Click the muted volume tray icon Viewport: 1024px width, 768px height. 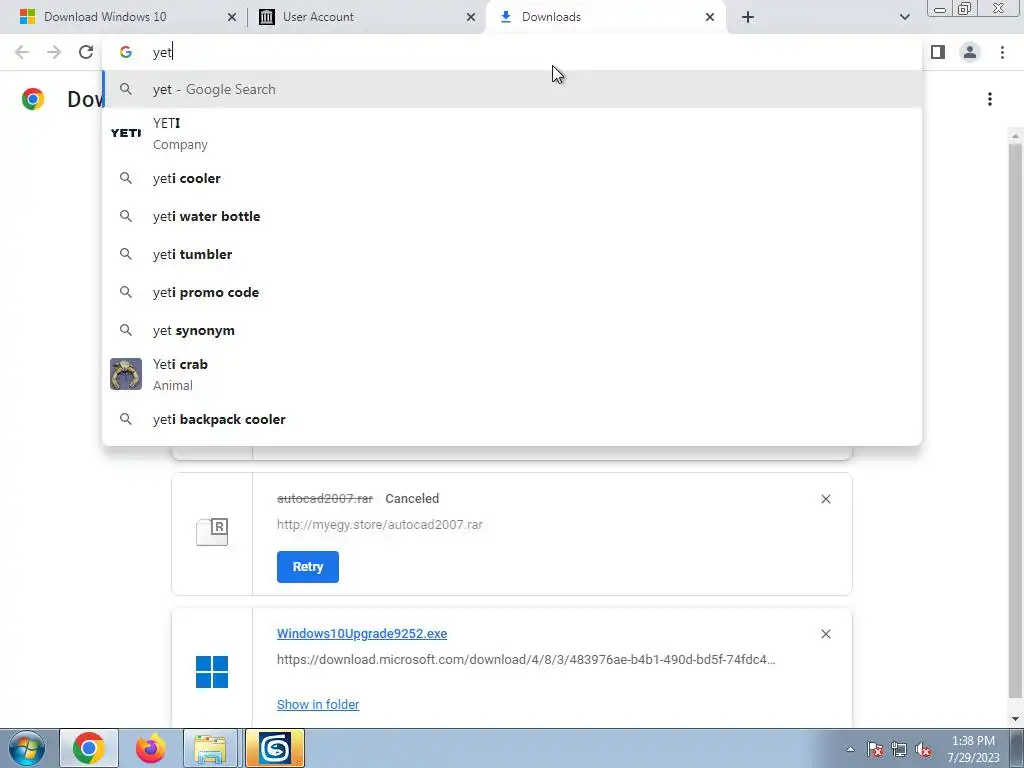923,749
